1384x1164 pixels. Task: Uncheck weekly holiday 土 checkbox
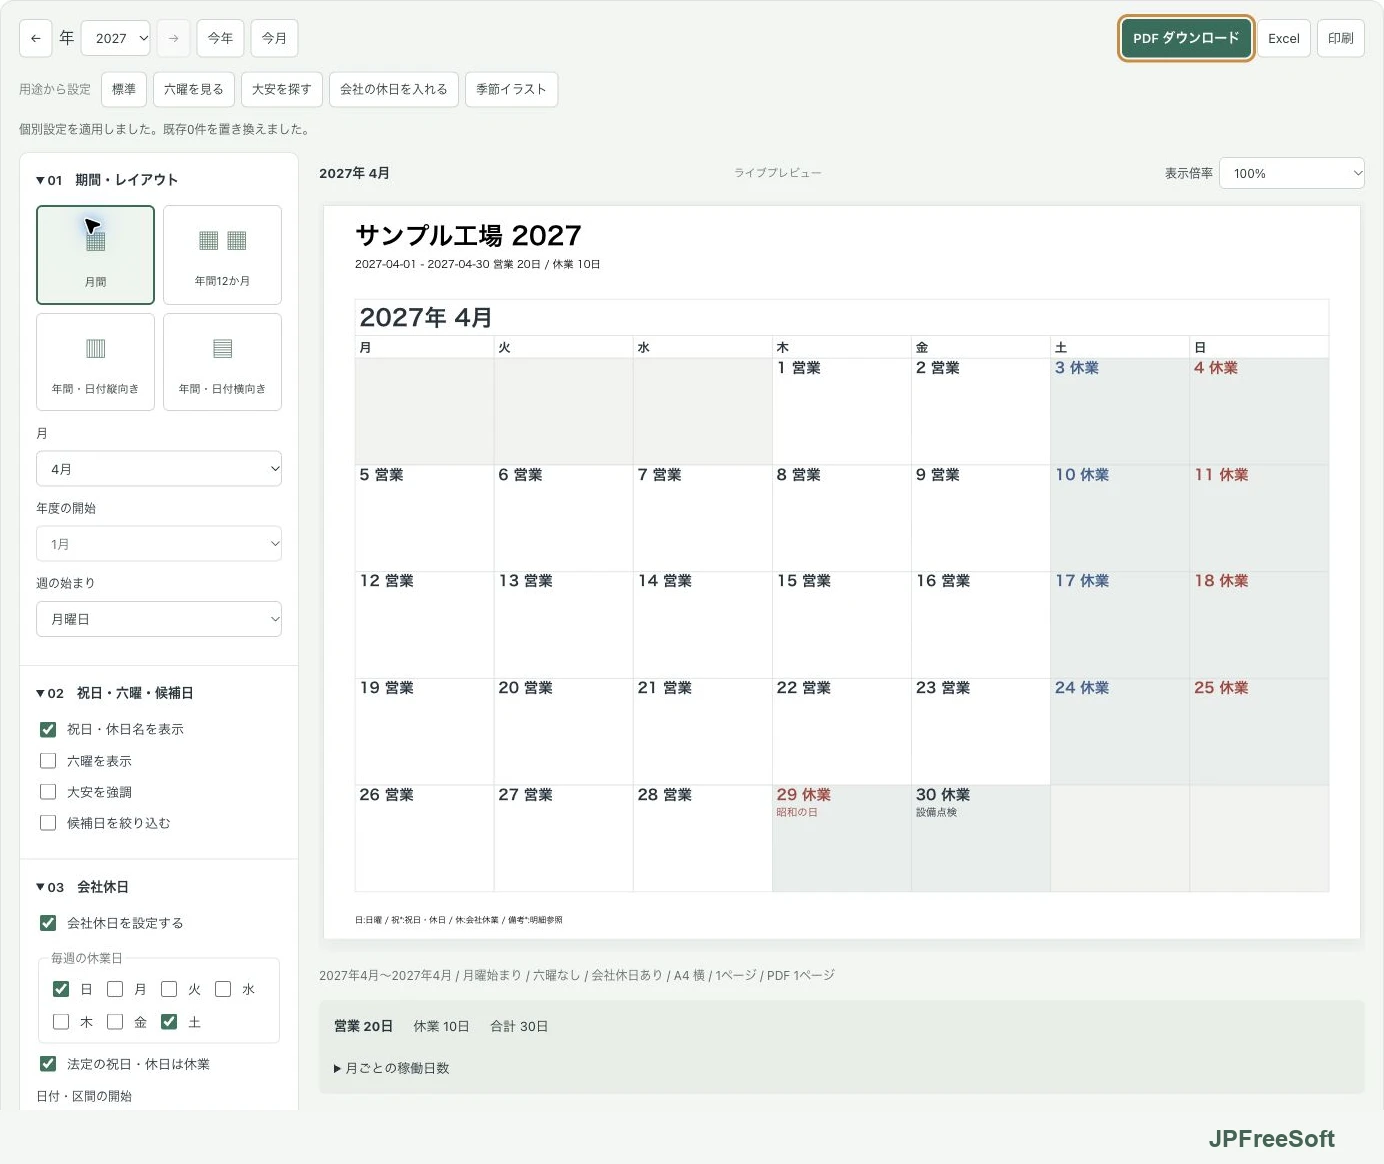point(169,1022)
